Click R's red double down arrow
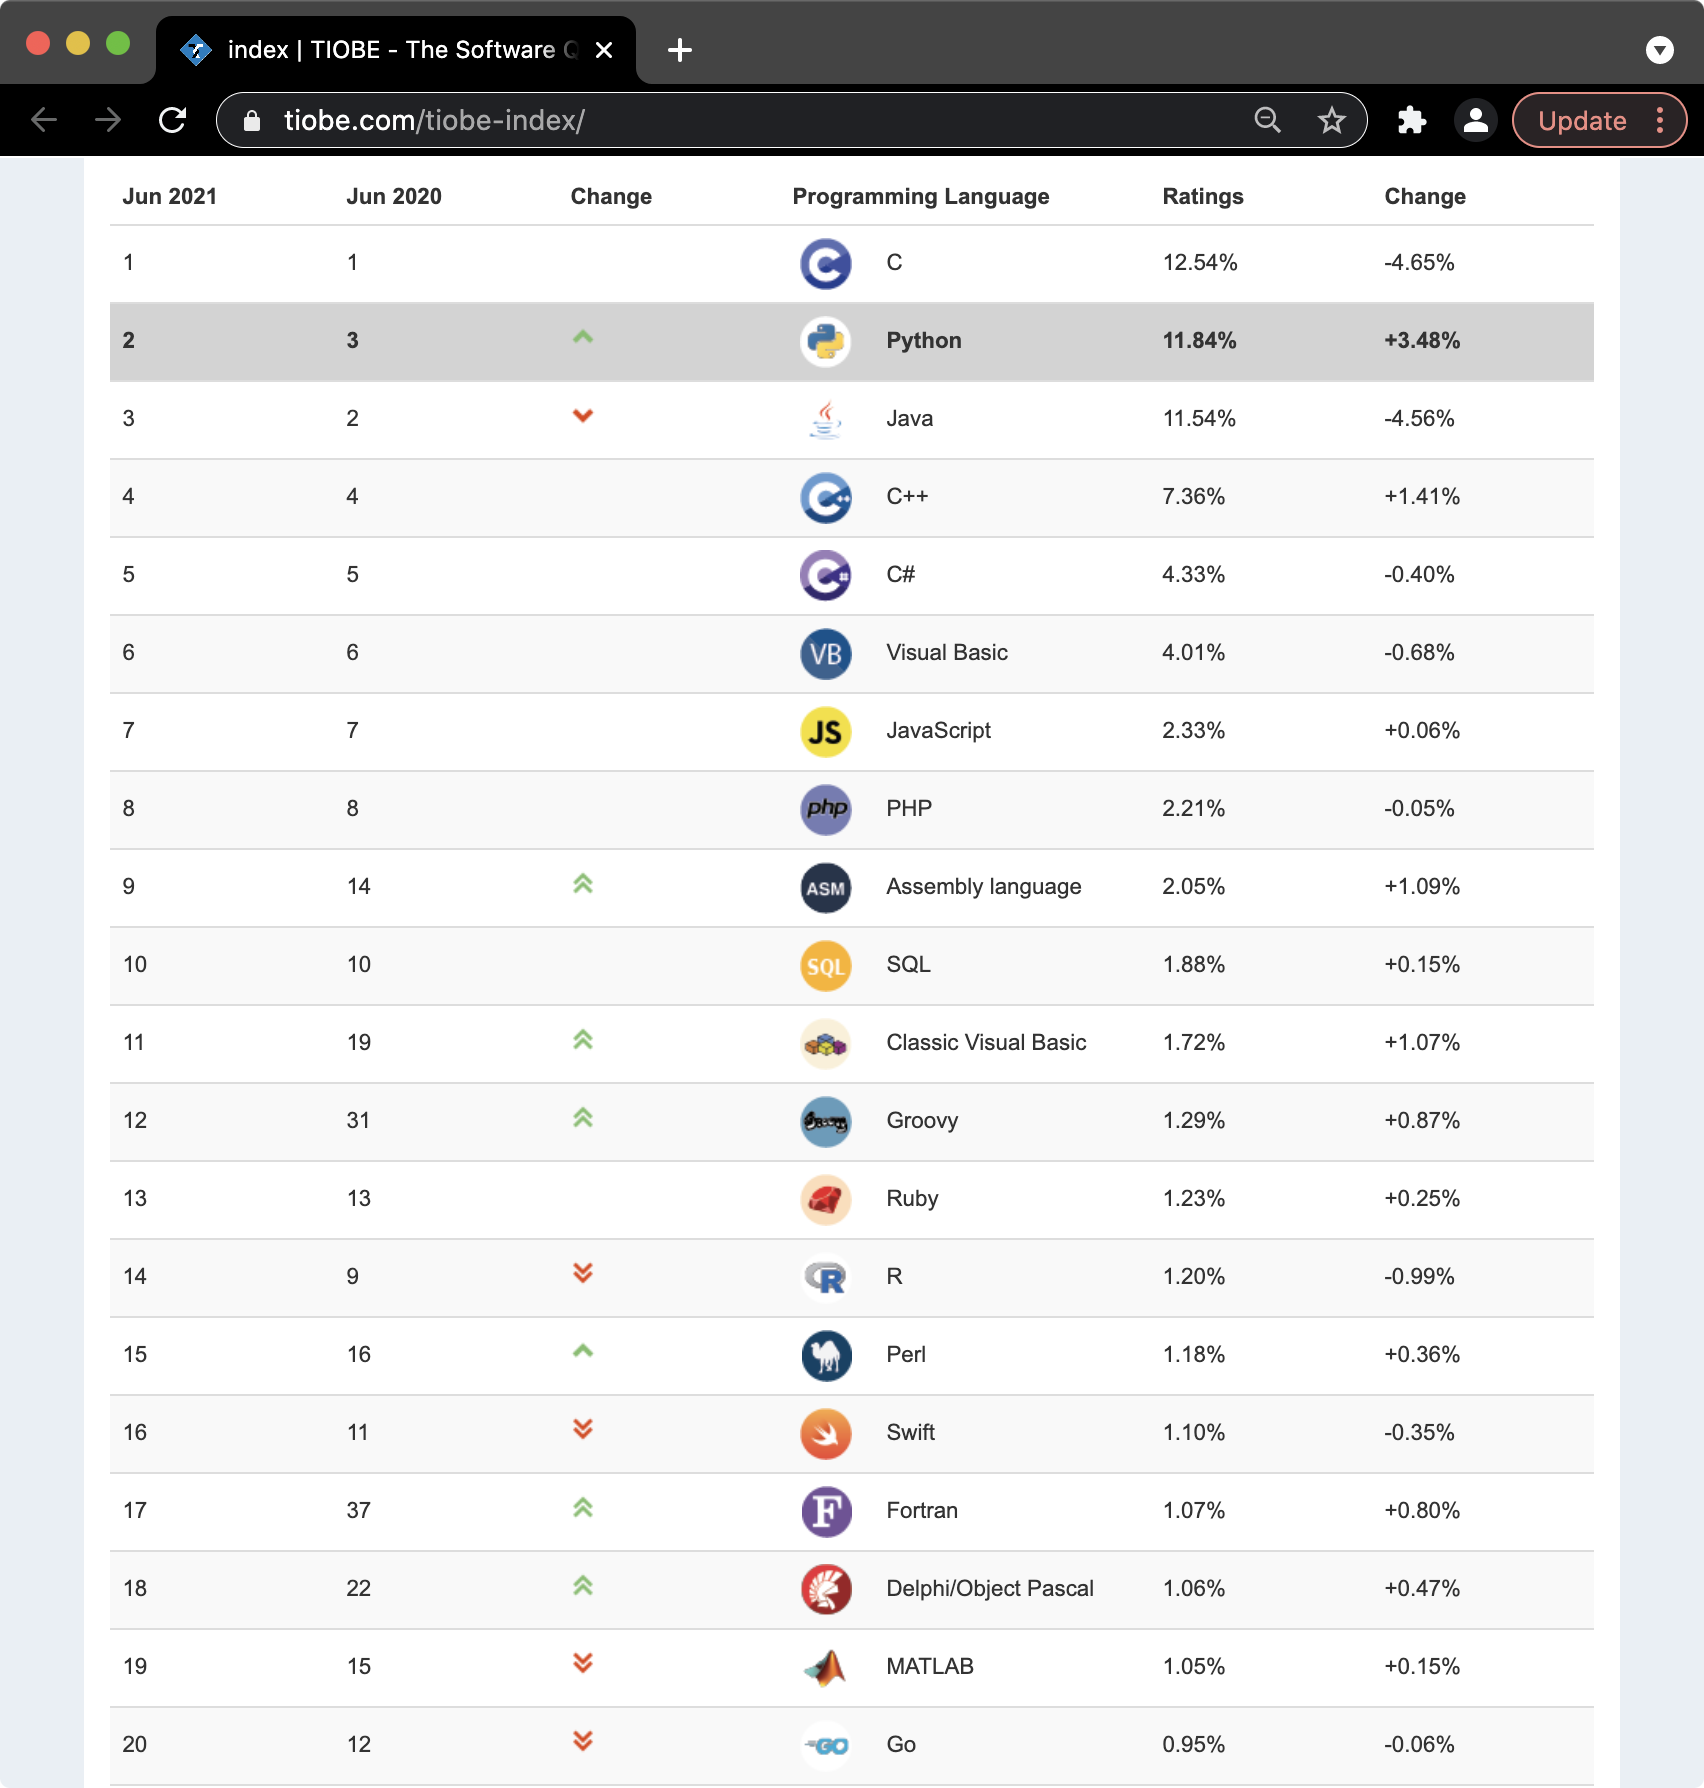 coord(583,1272)
